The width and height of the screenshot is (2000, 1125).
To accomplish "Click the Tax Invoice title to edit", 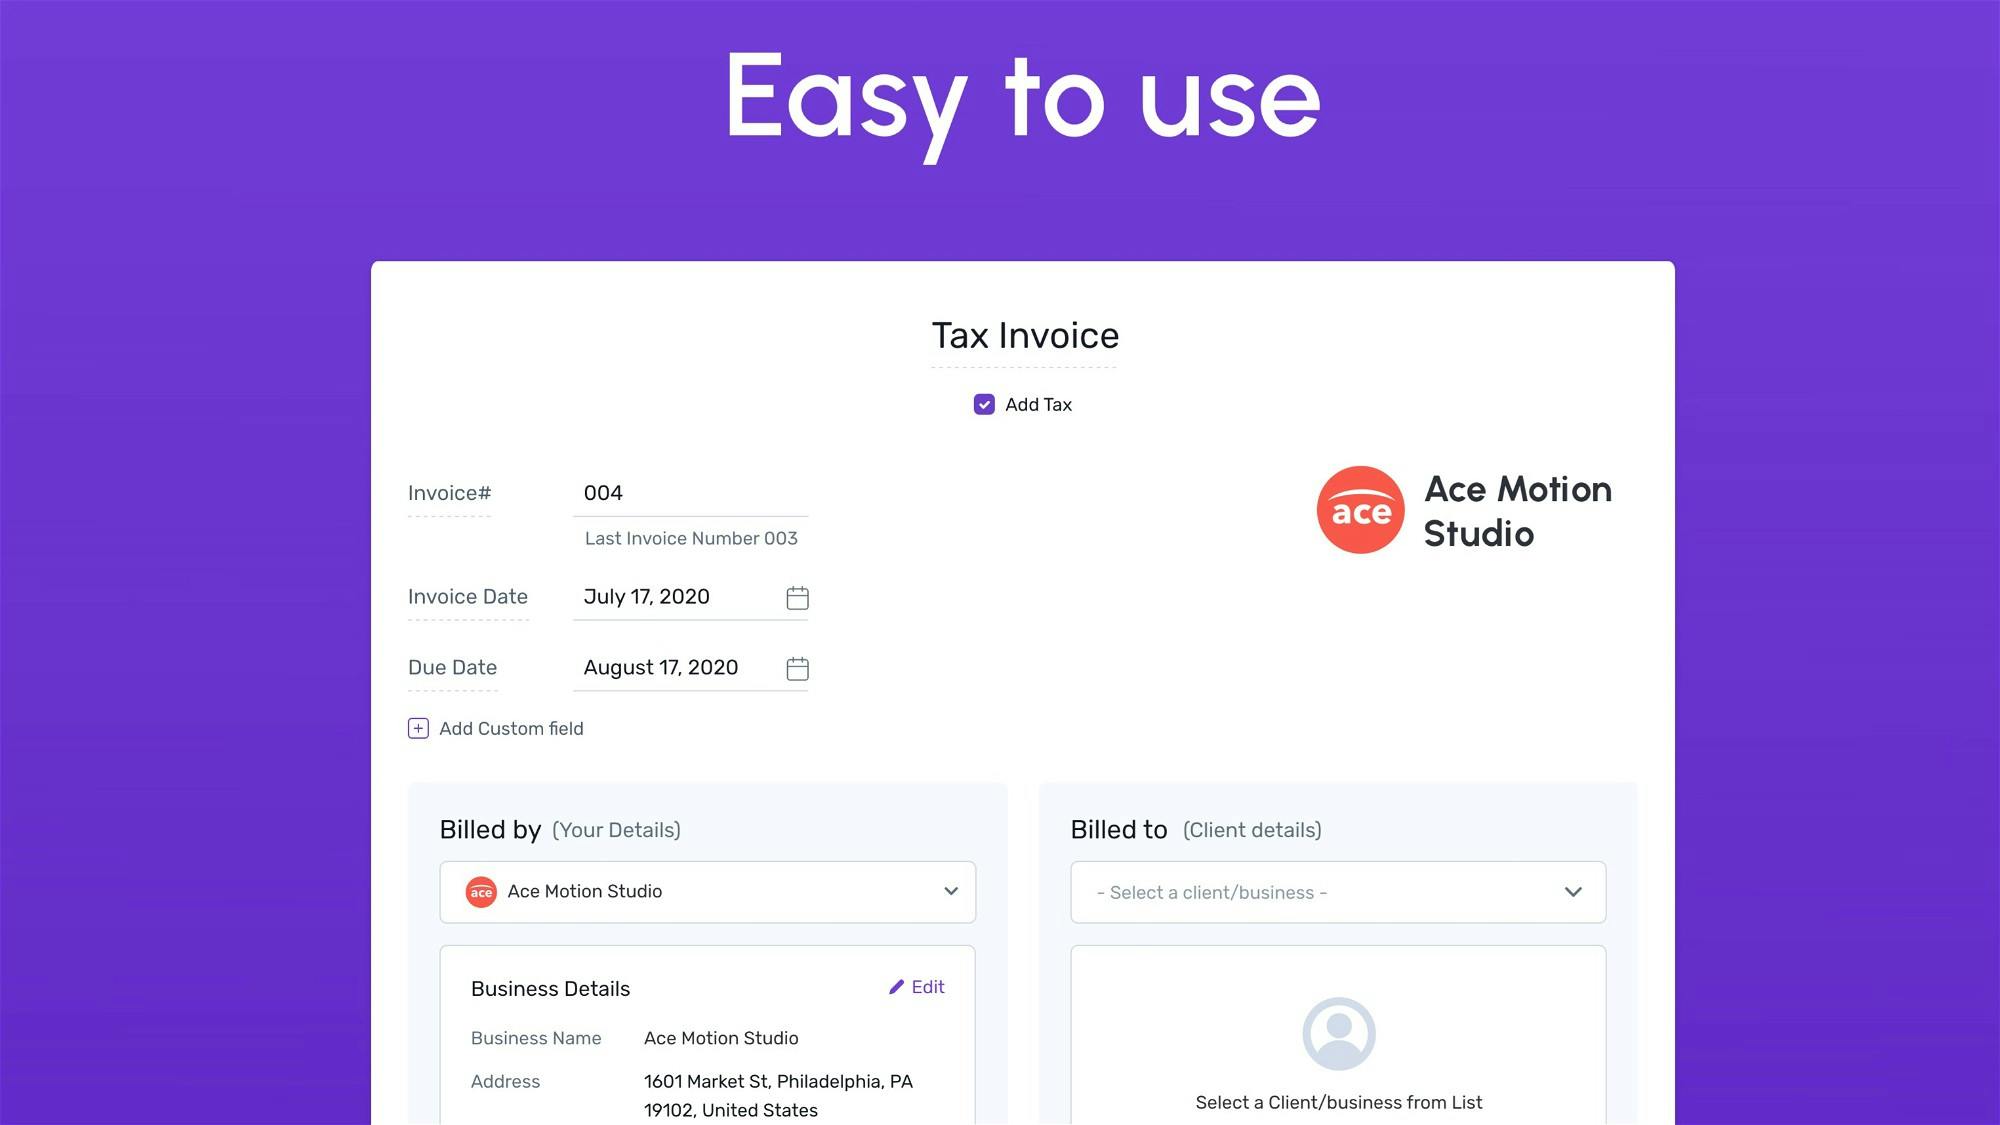I will 1025,336.
